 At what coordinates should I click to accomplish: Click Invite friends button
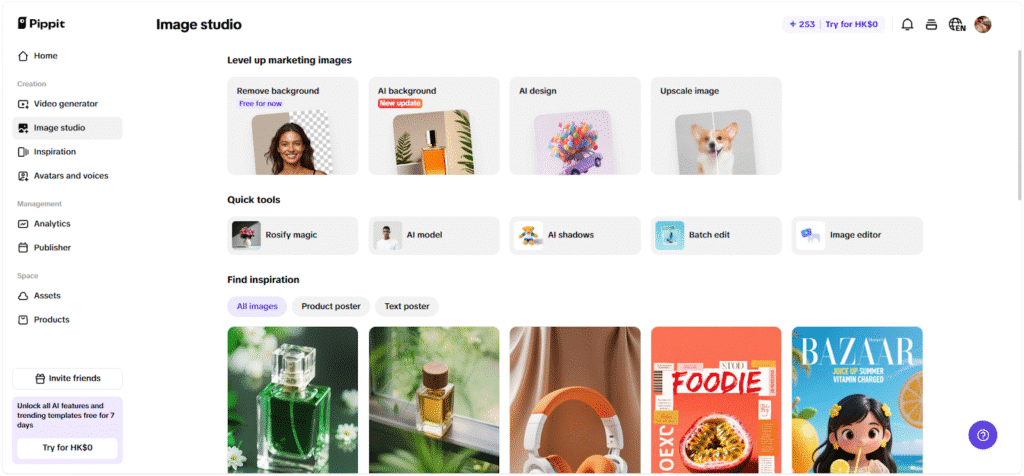(x=67, y=379)
